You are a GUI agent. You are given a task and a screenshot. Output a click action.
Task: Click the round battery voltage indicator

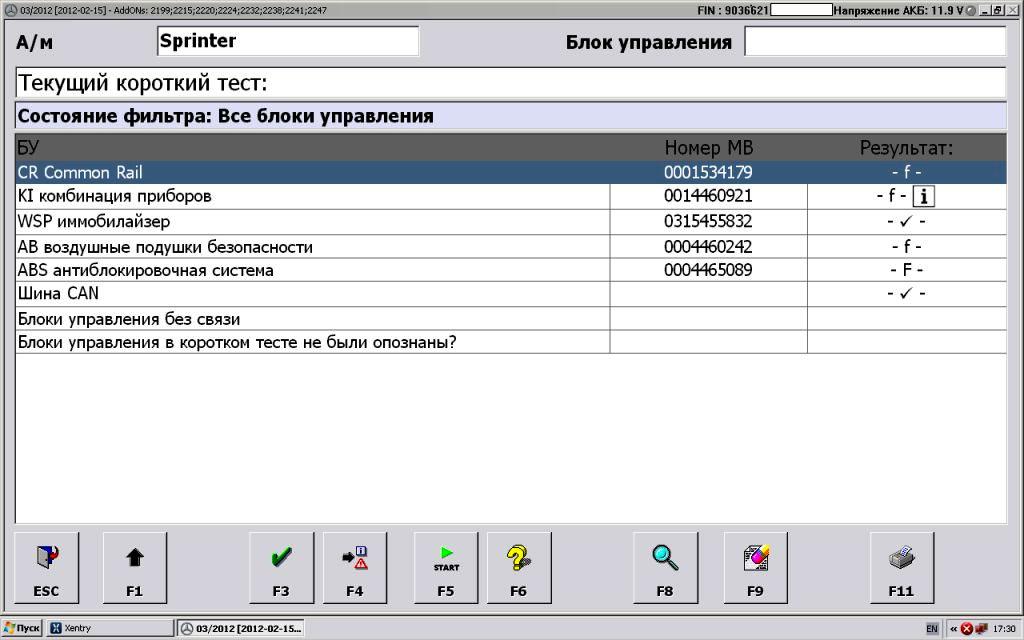pos(971,10)
